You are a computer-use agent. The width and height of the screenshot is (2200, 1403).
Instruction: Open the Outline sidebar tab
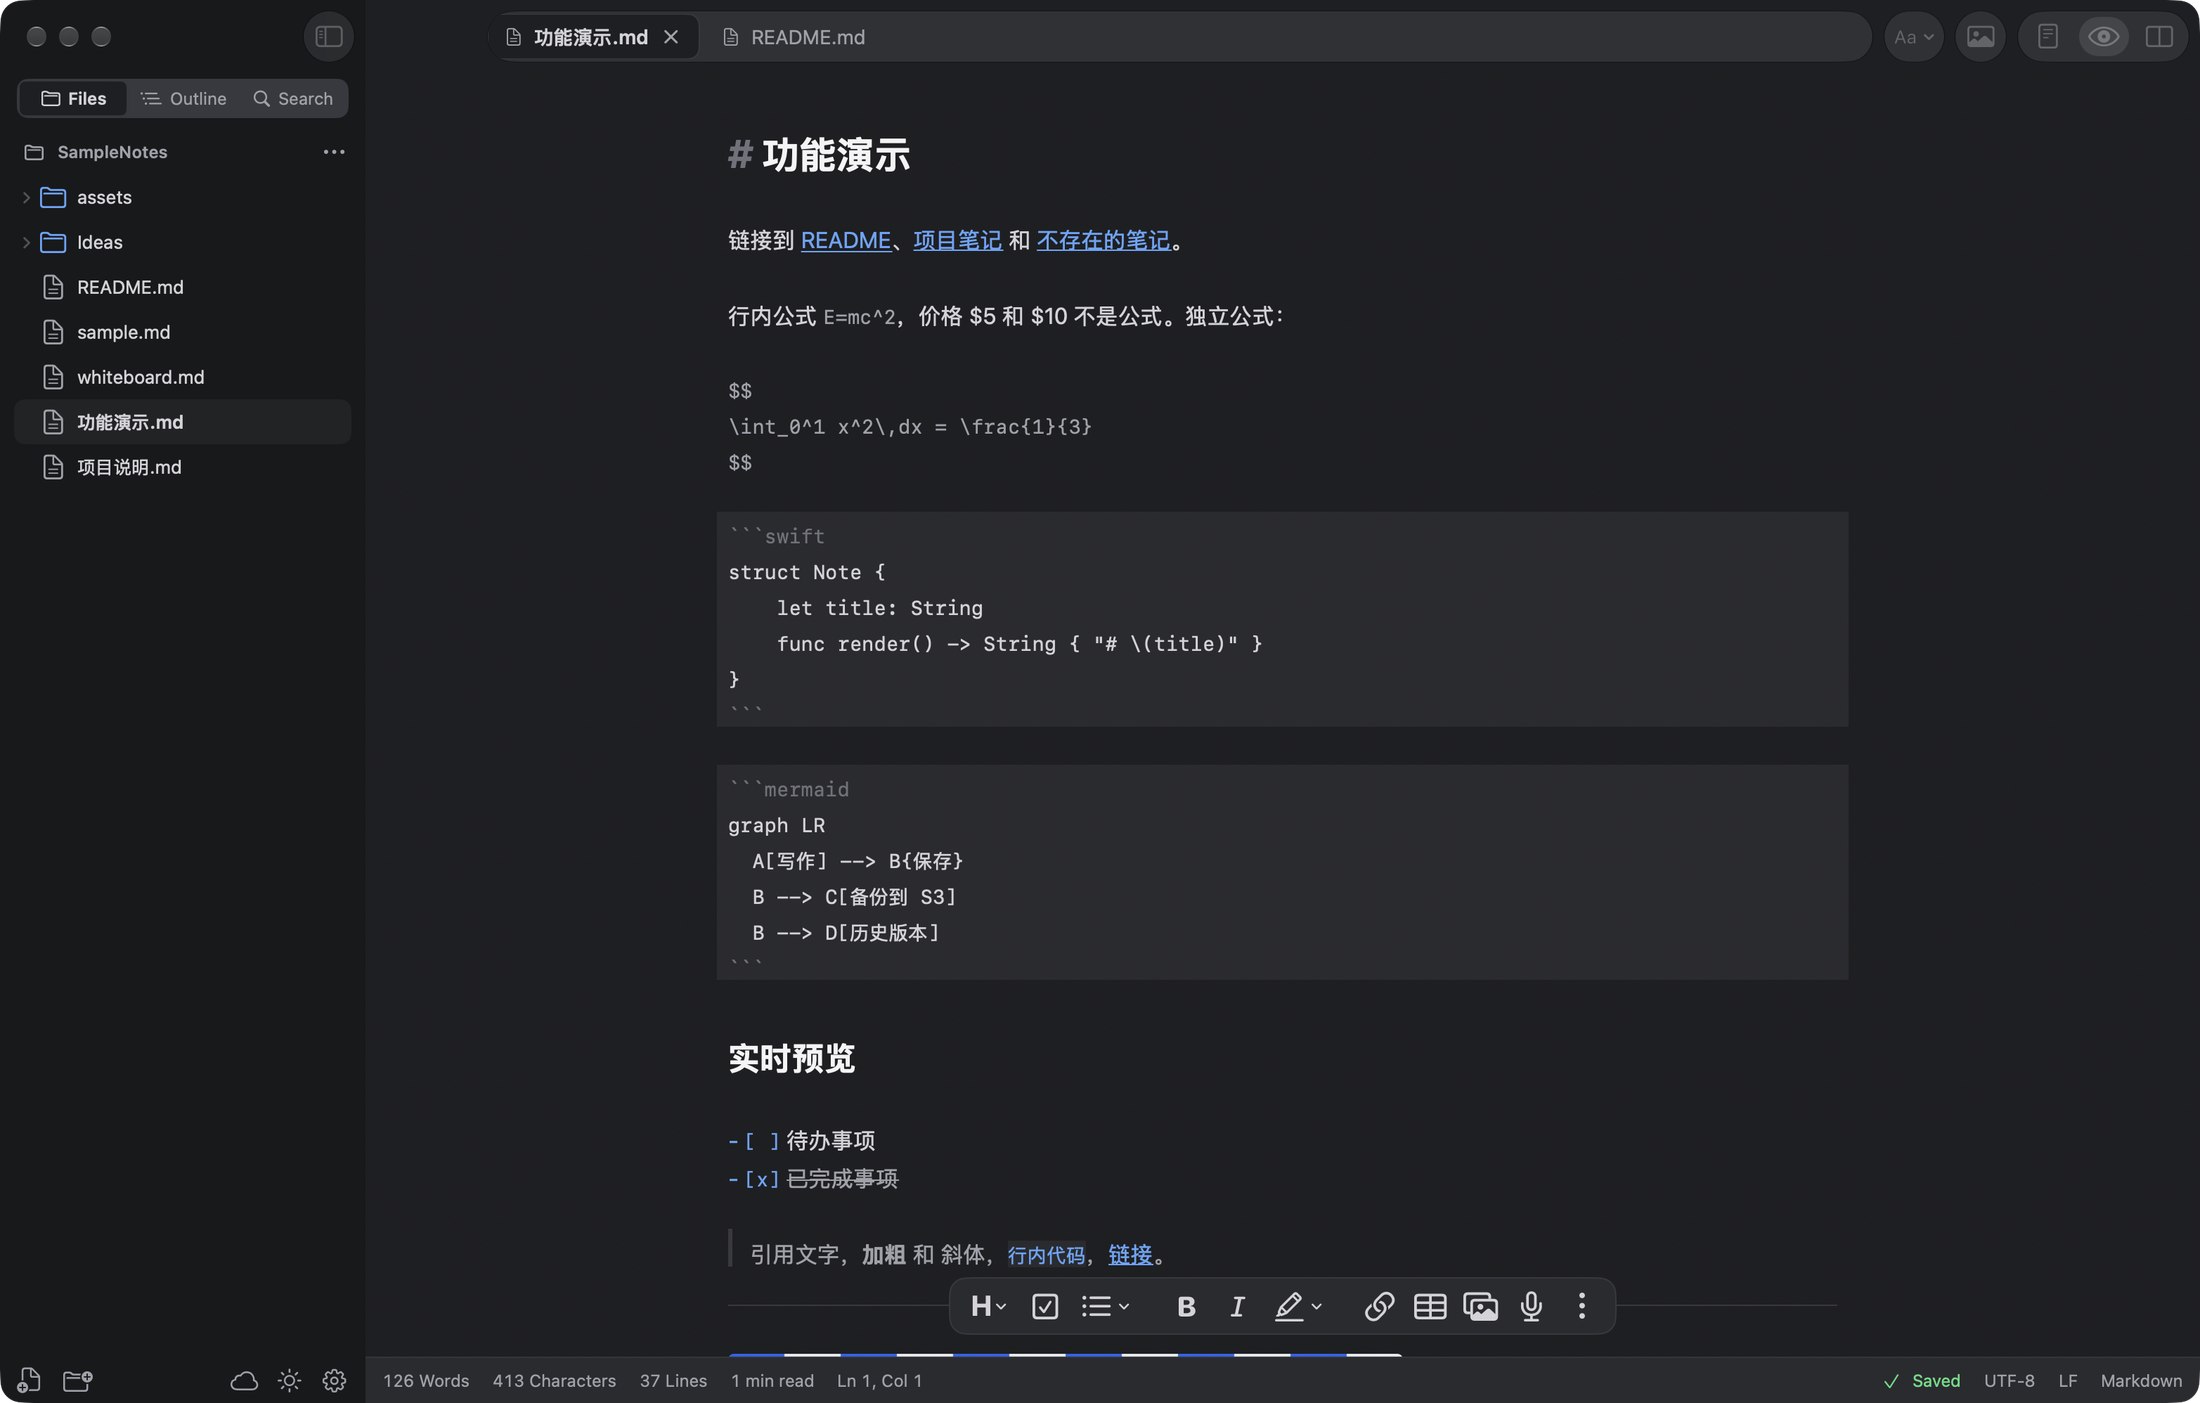[183, 98]
